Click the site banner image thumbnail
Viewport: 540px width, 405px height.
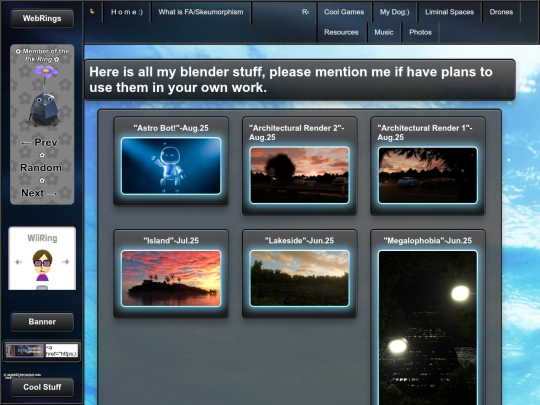pos(24,351)
